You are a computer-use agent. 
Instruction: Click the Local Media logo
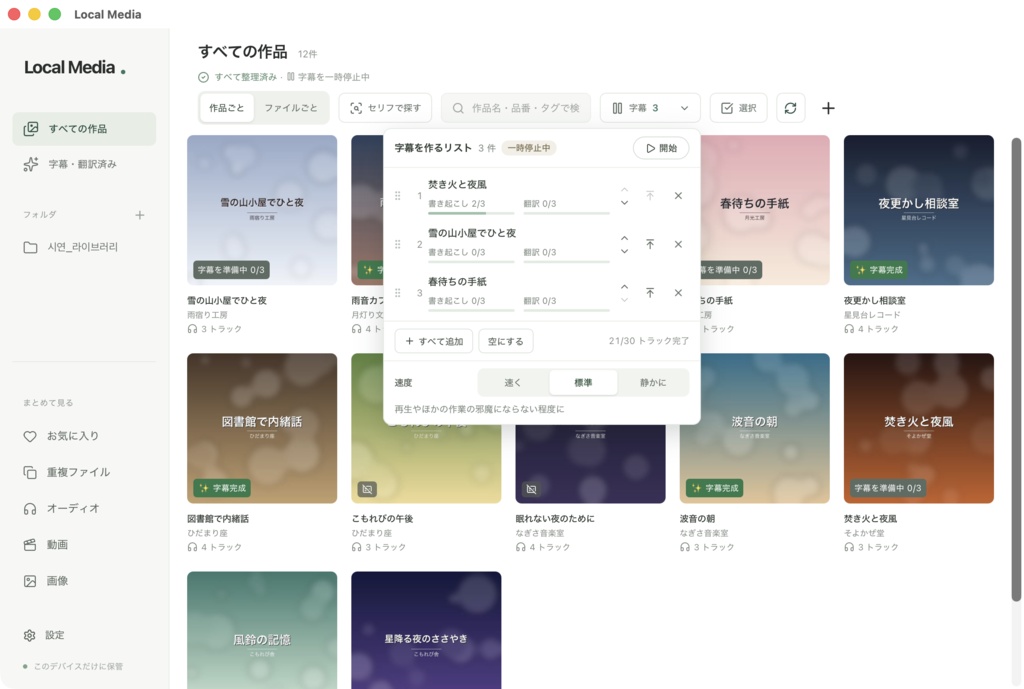point(75,67)
